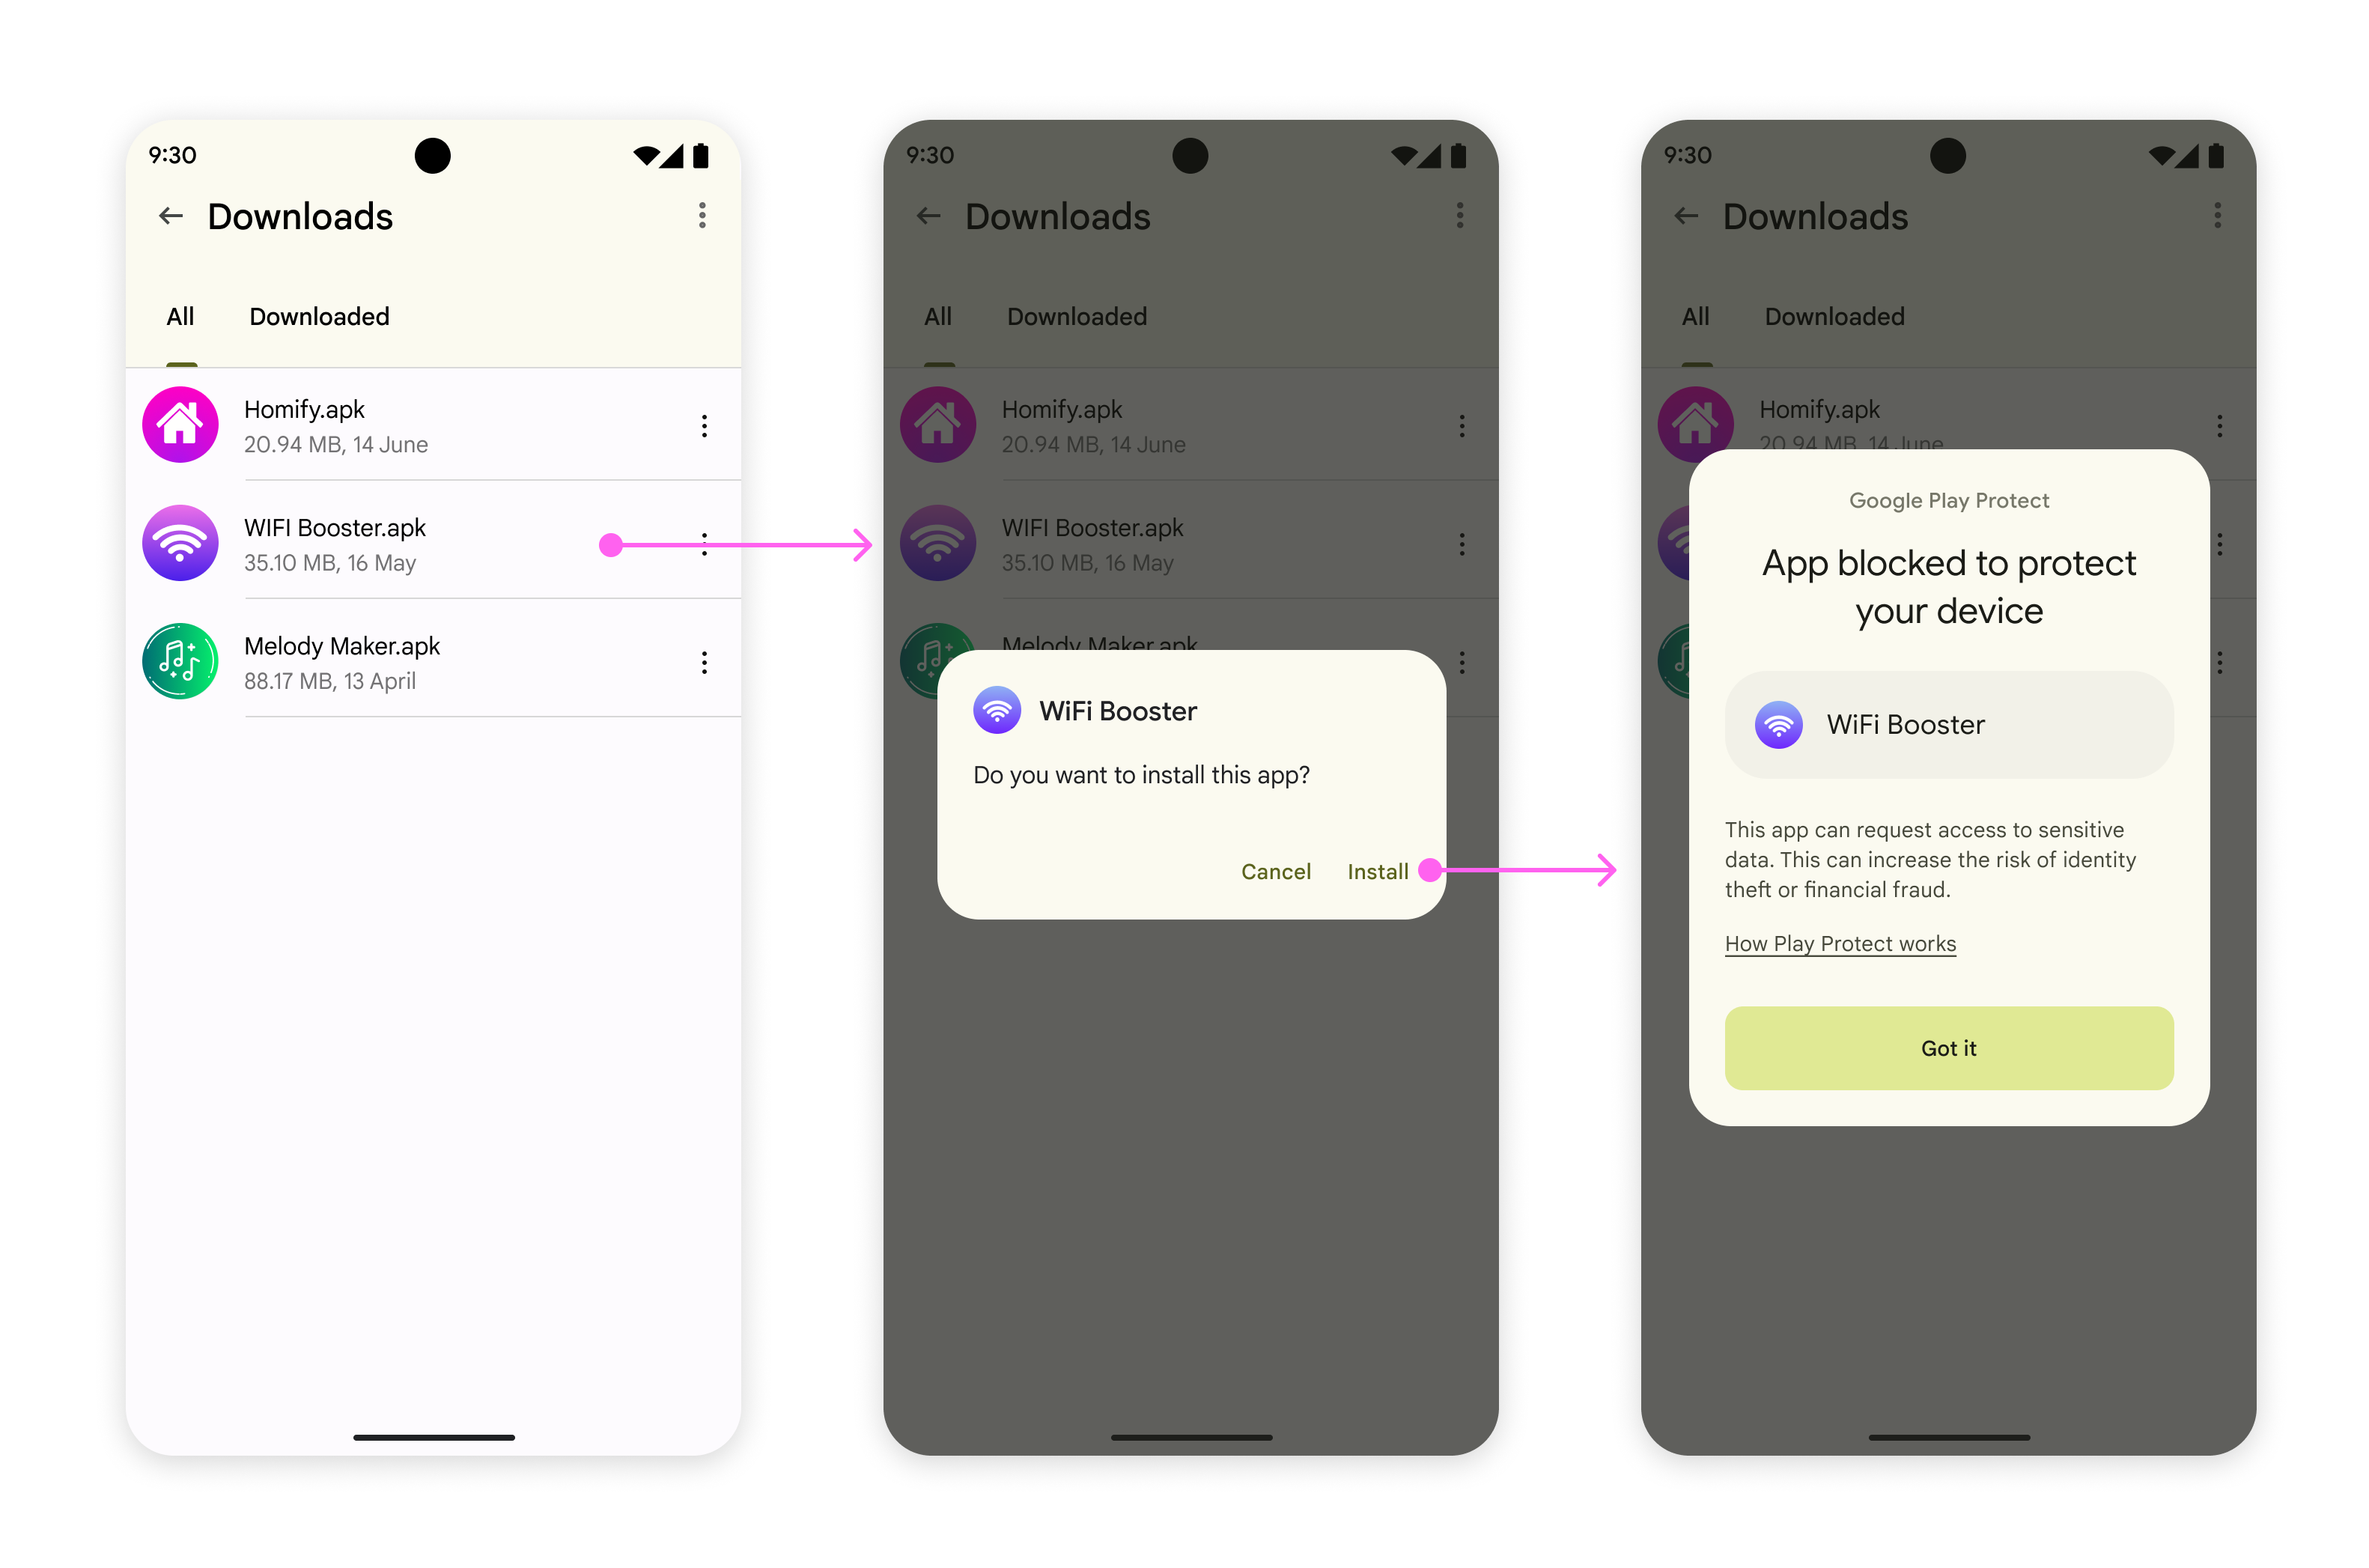Click Cancel in the WiFi Booster install dialog
The image size is (2369, 1568).
1274,870
